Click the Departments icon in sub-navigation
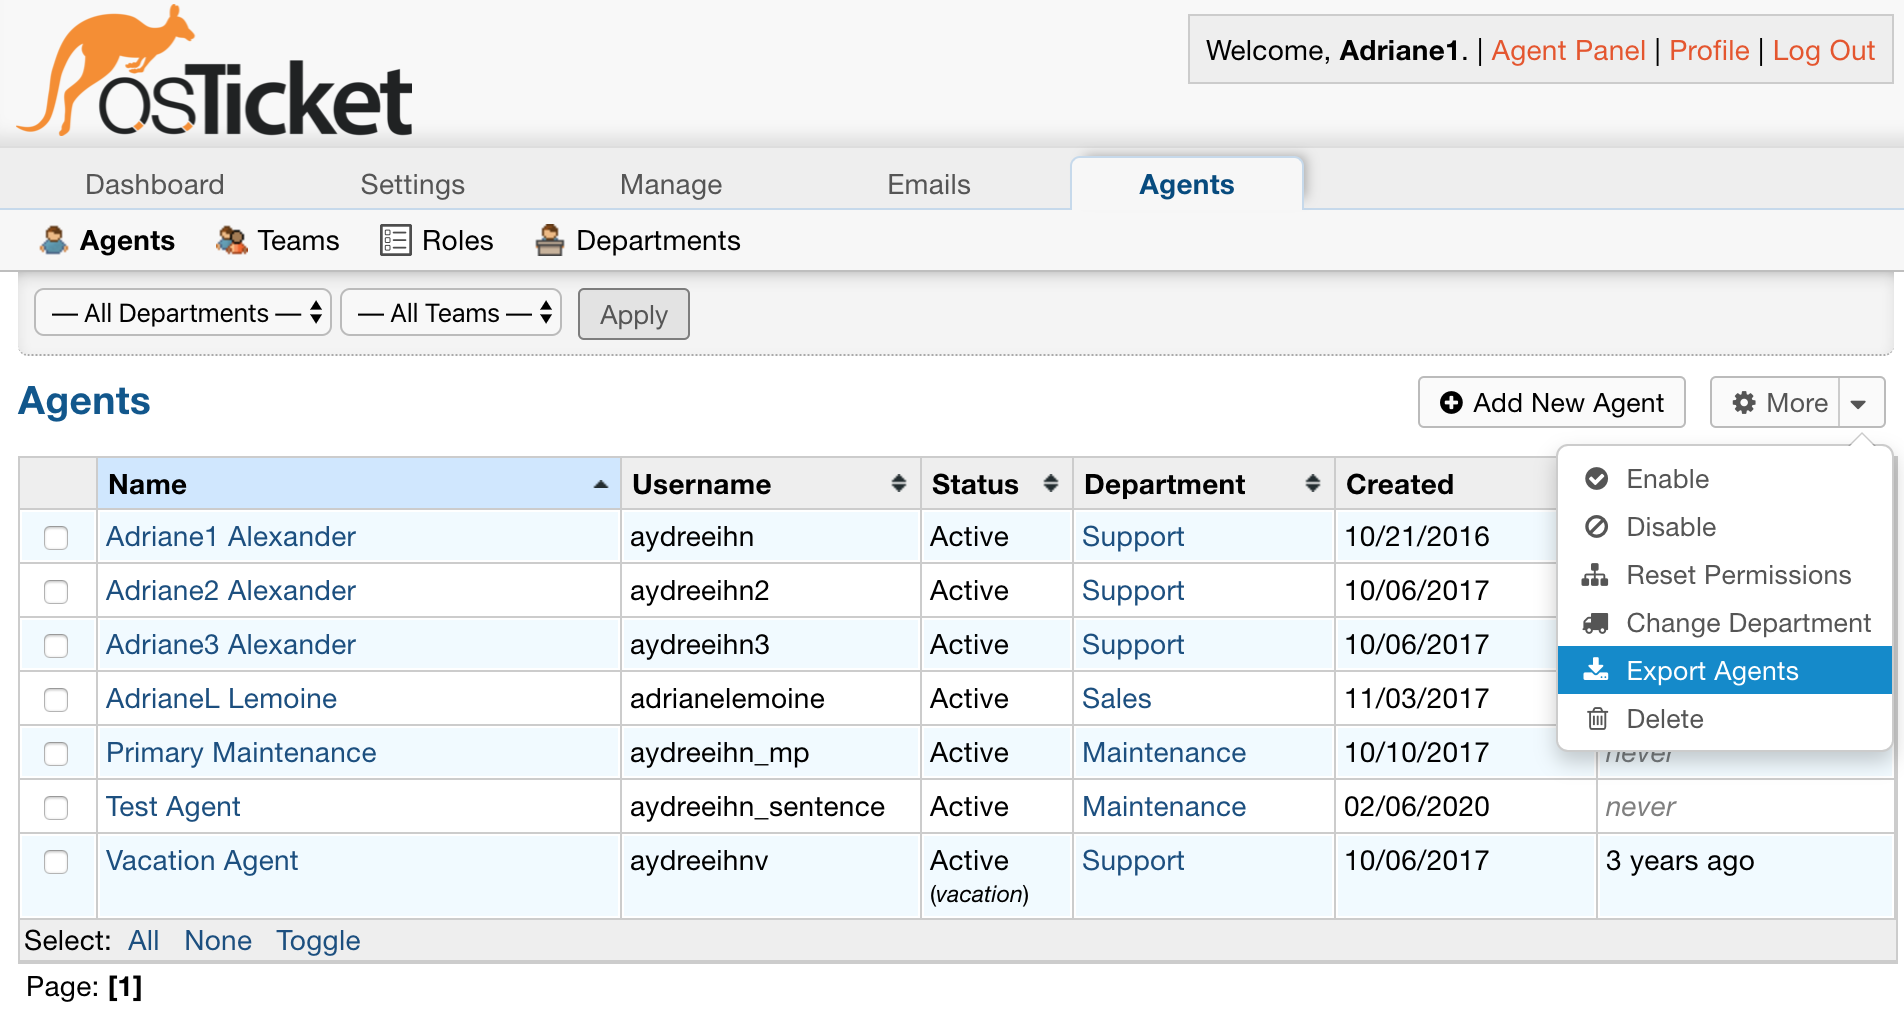This screenshot has width=1904, height=1014. tap(549, 241)
